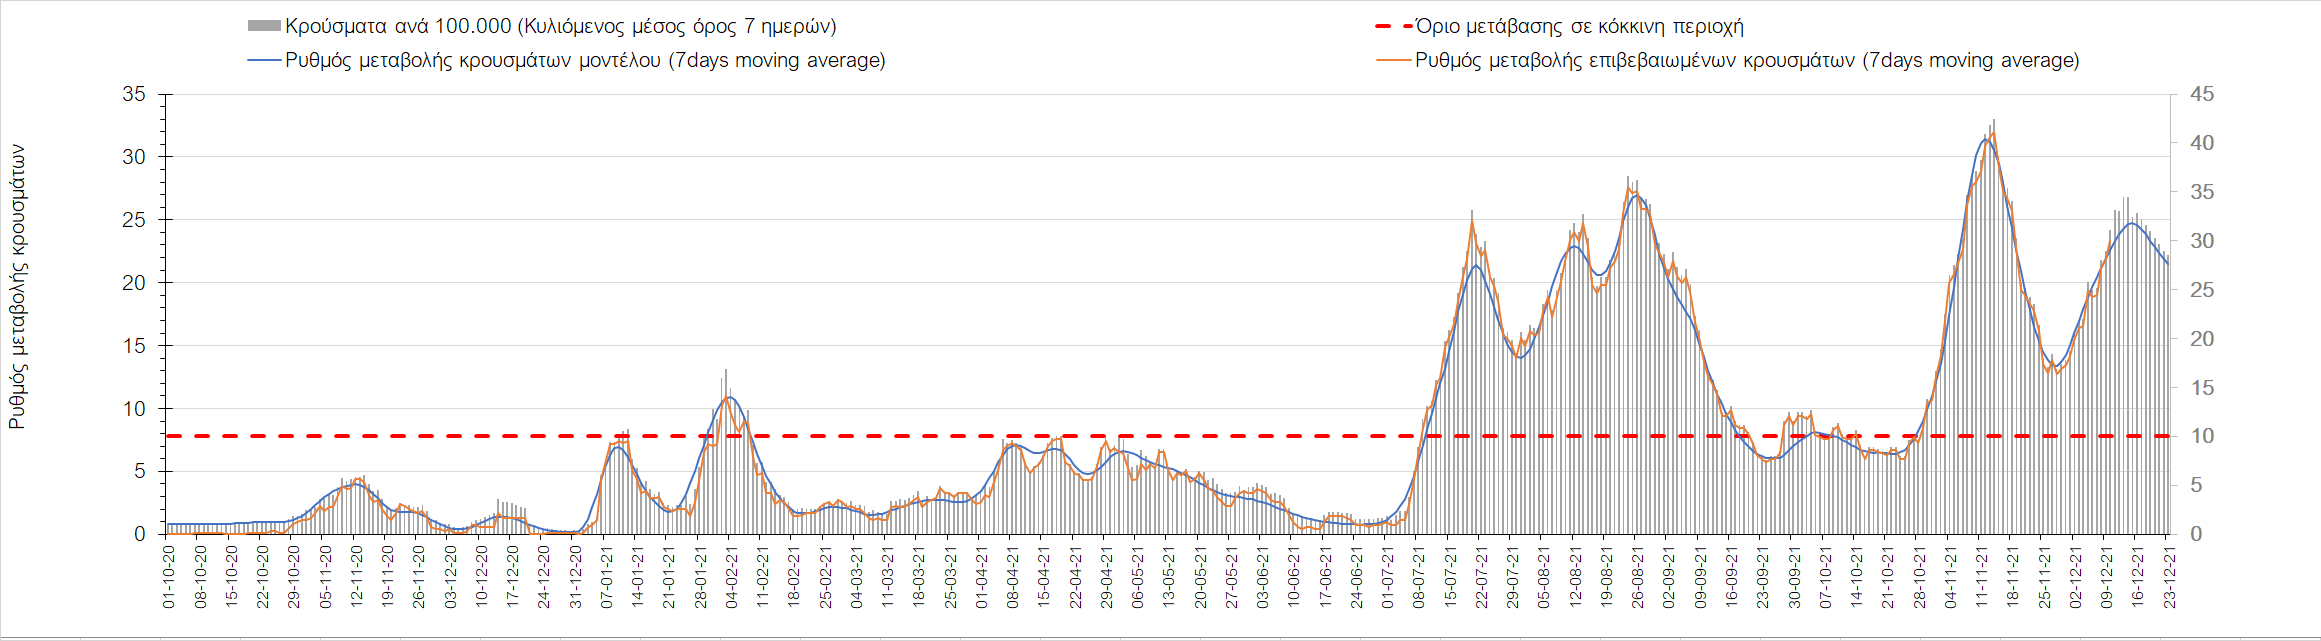Image resolution: width=2321 pixels, height=641 pixels.
Task: Select the 'Όριο μετάβασης σε κόκκινη περιοχή' legend label
Action: coord(1580,27)
